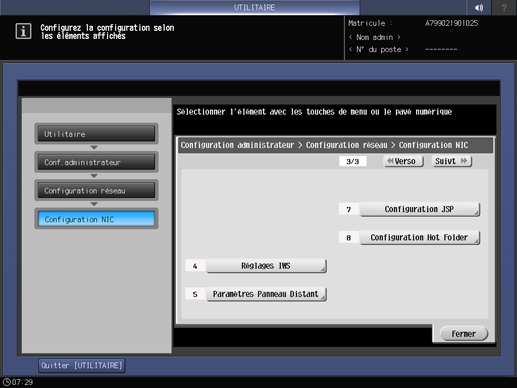Image resolution: width=517 pixels, height=388 pixels.
Task: Return to Configuration réseau level
Action: [96, 190]
